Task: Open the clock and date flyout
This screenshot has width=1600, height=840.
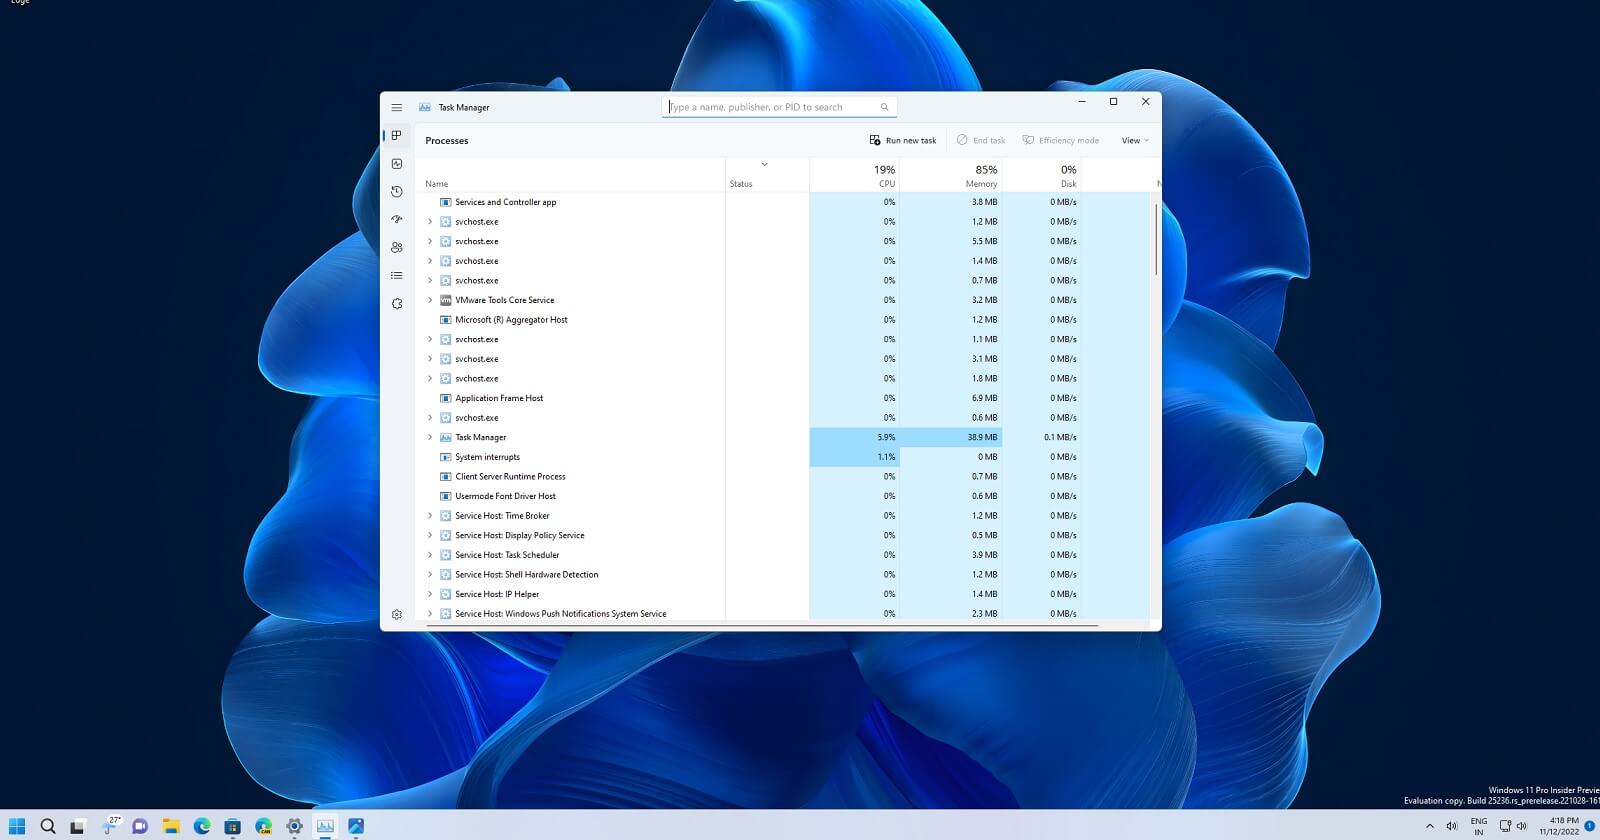Action: click(1562, 826)
